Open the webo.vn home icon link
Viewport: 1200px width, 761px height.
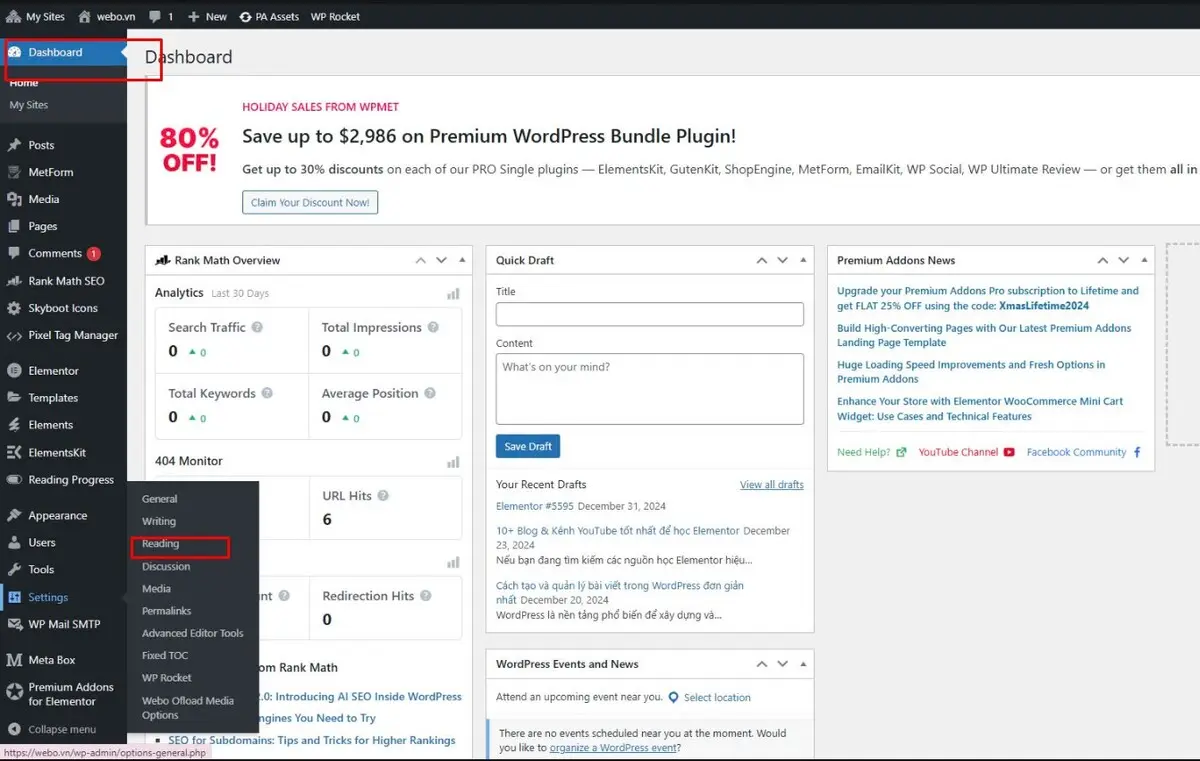85,16
